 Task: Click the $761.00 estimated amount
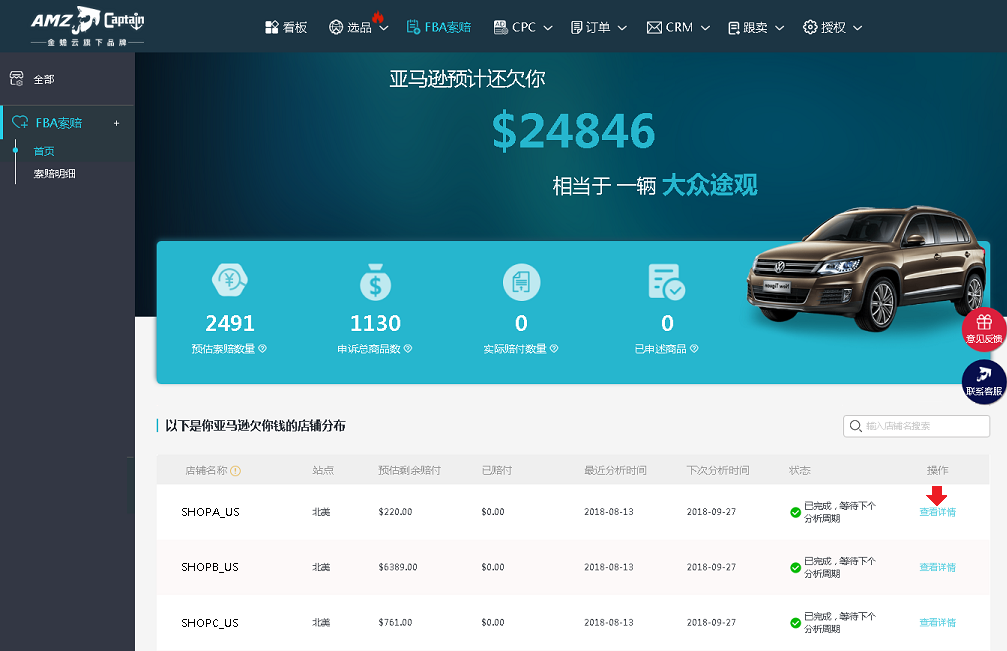point(396,622)
